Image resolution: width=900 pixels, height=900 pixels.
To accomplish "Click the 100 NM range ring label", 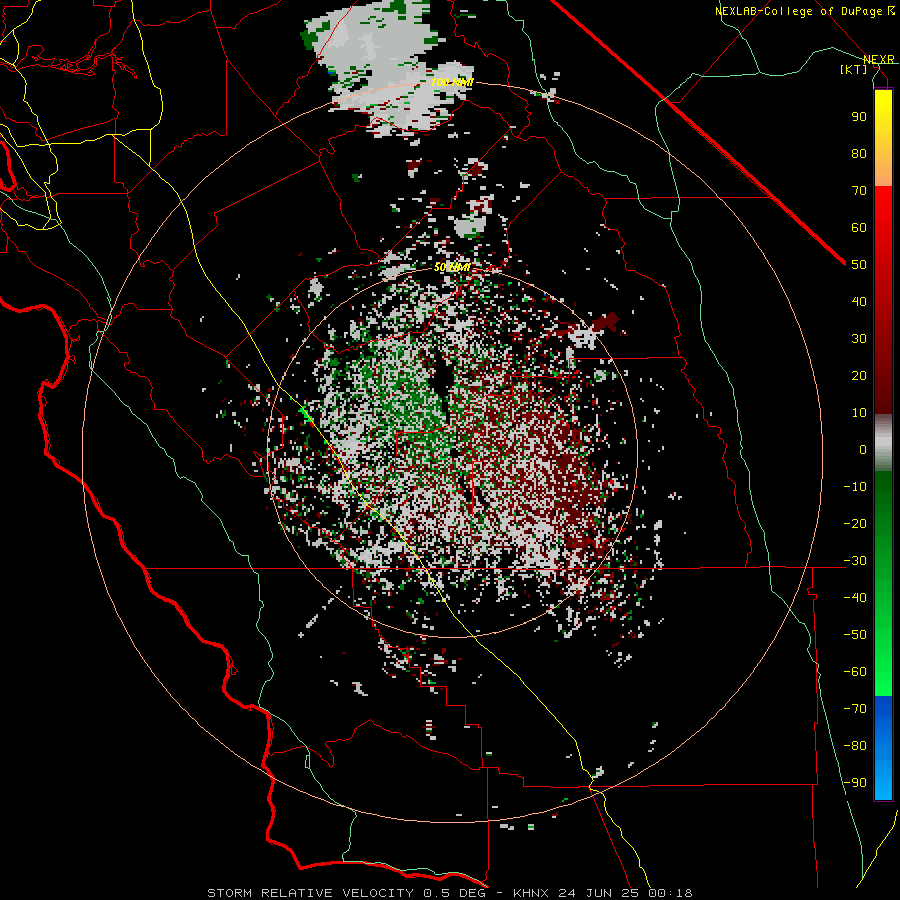I will pos(452,83).
